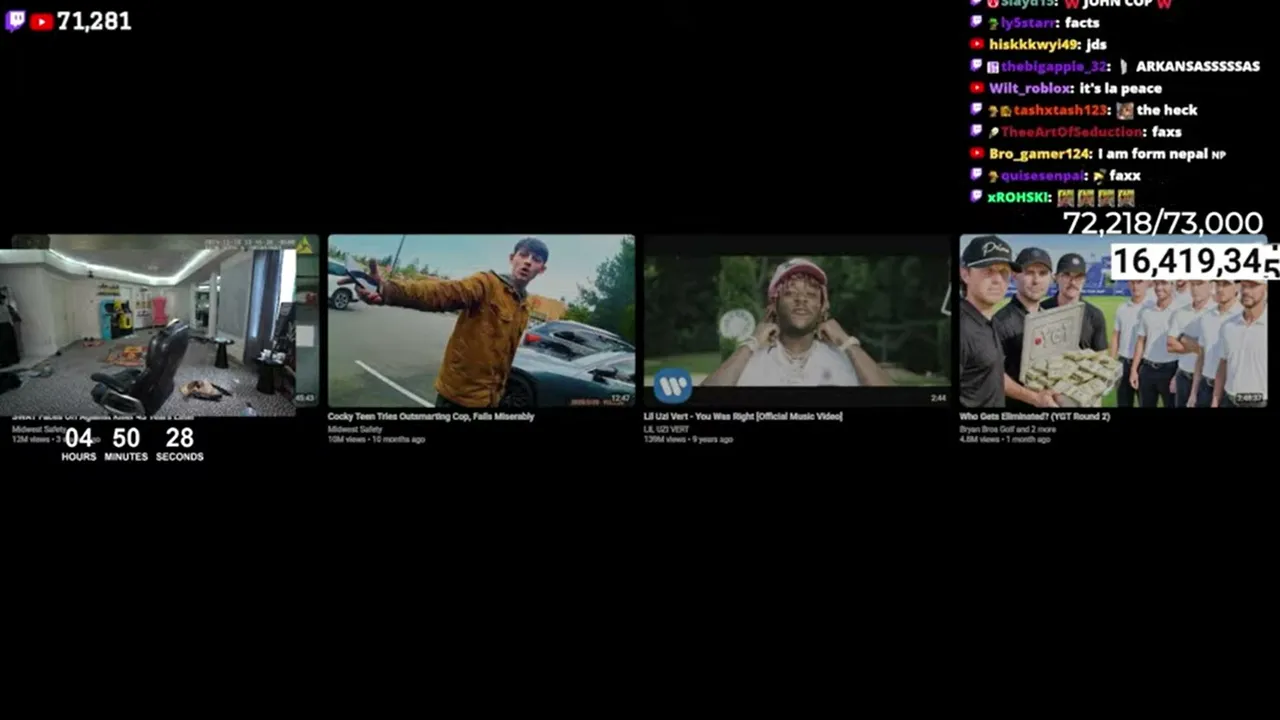Click the badge icon before TheeArtOfSeduction's name
The width and height of the screenshot is (1280, 720).
click(x=994, y=132)
